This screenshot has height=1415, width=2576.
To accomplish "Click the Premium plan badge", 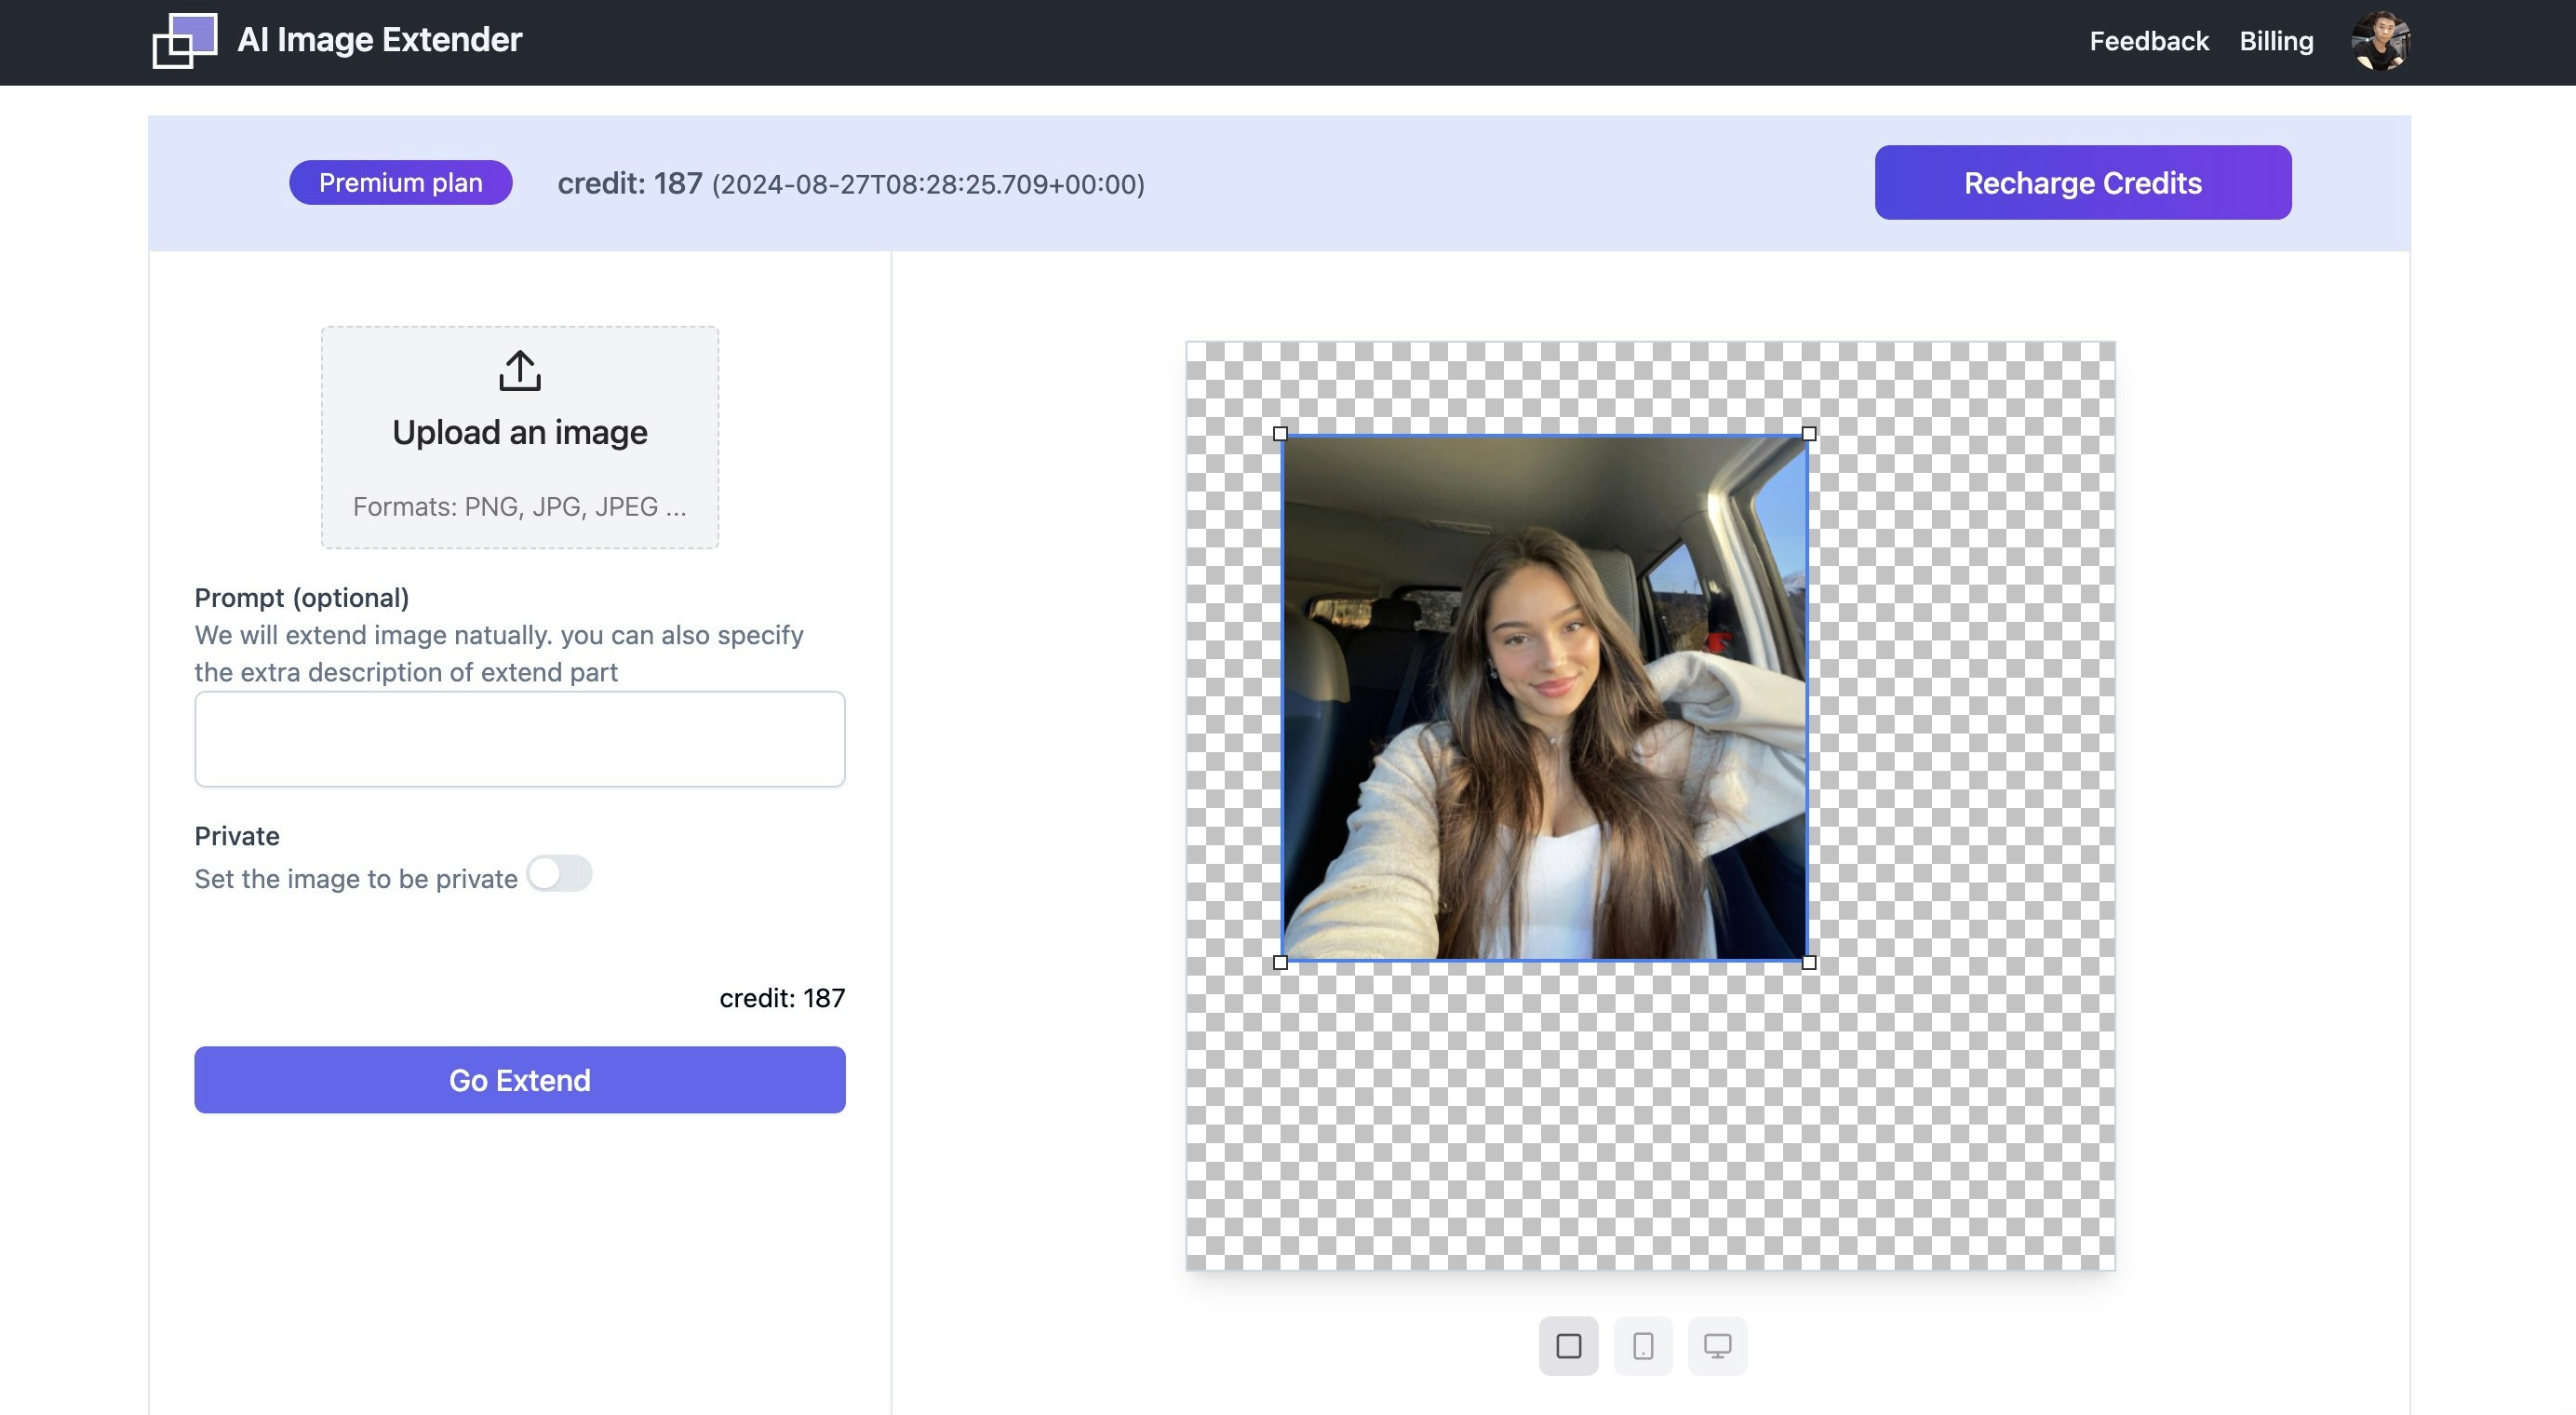I will (400, 183).
